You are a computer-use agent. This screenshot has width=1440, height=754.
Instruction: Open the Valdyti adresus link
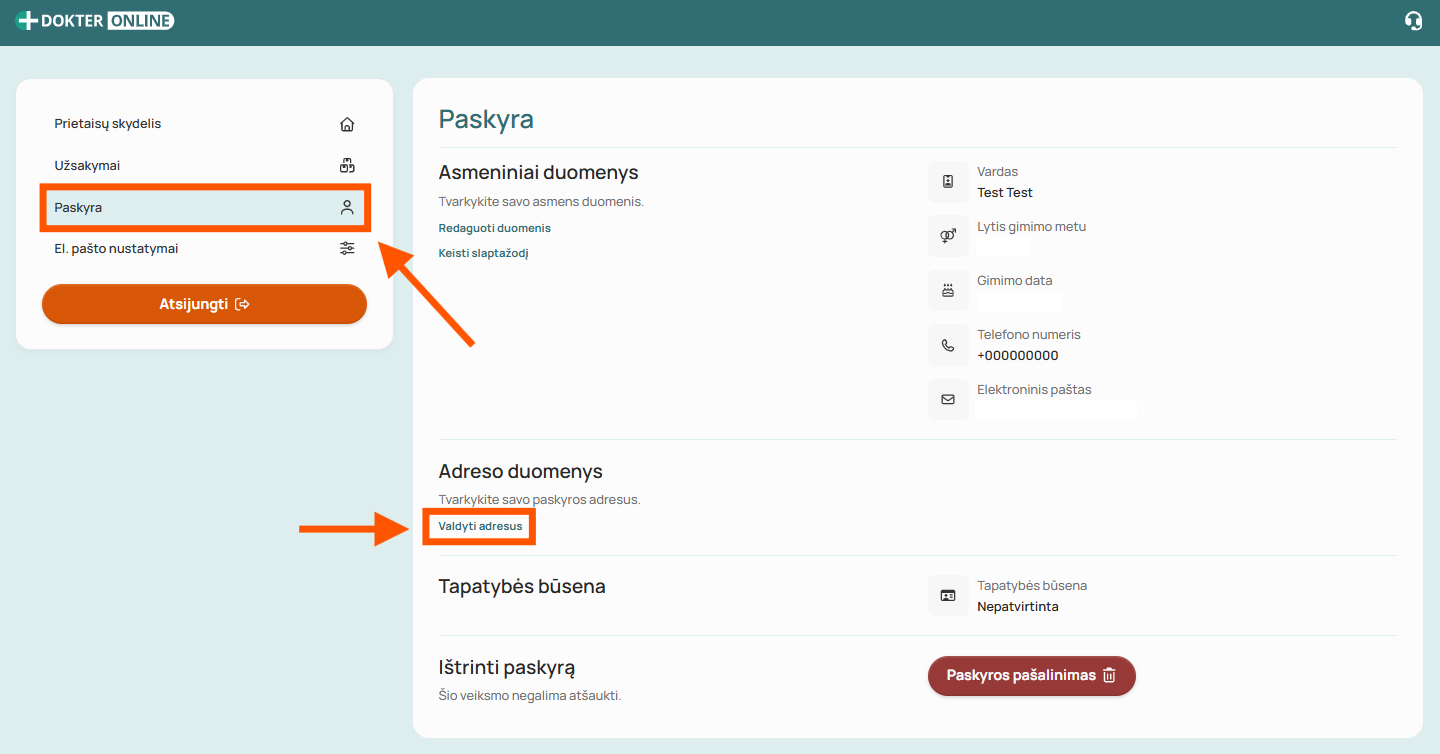click(x=480, y=526)
